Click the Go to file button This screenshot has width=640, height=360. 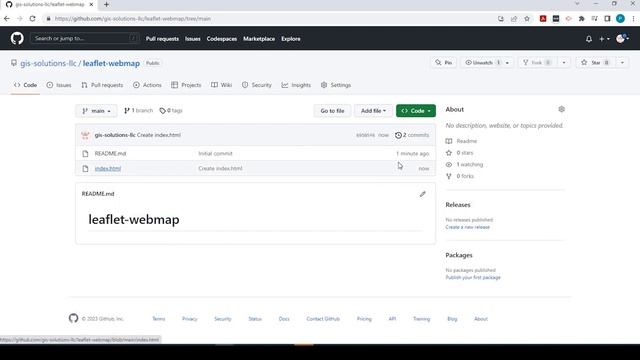(332, 111)
